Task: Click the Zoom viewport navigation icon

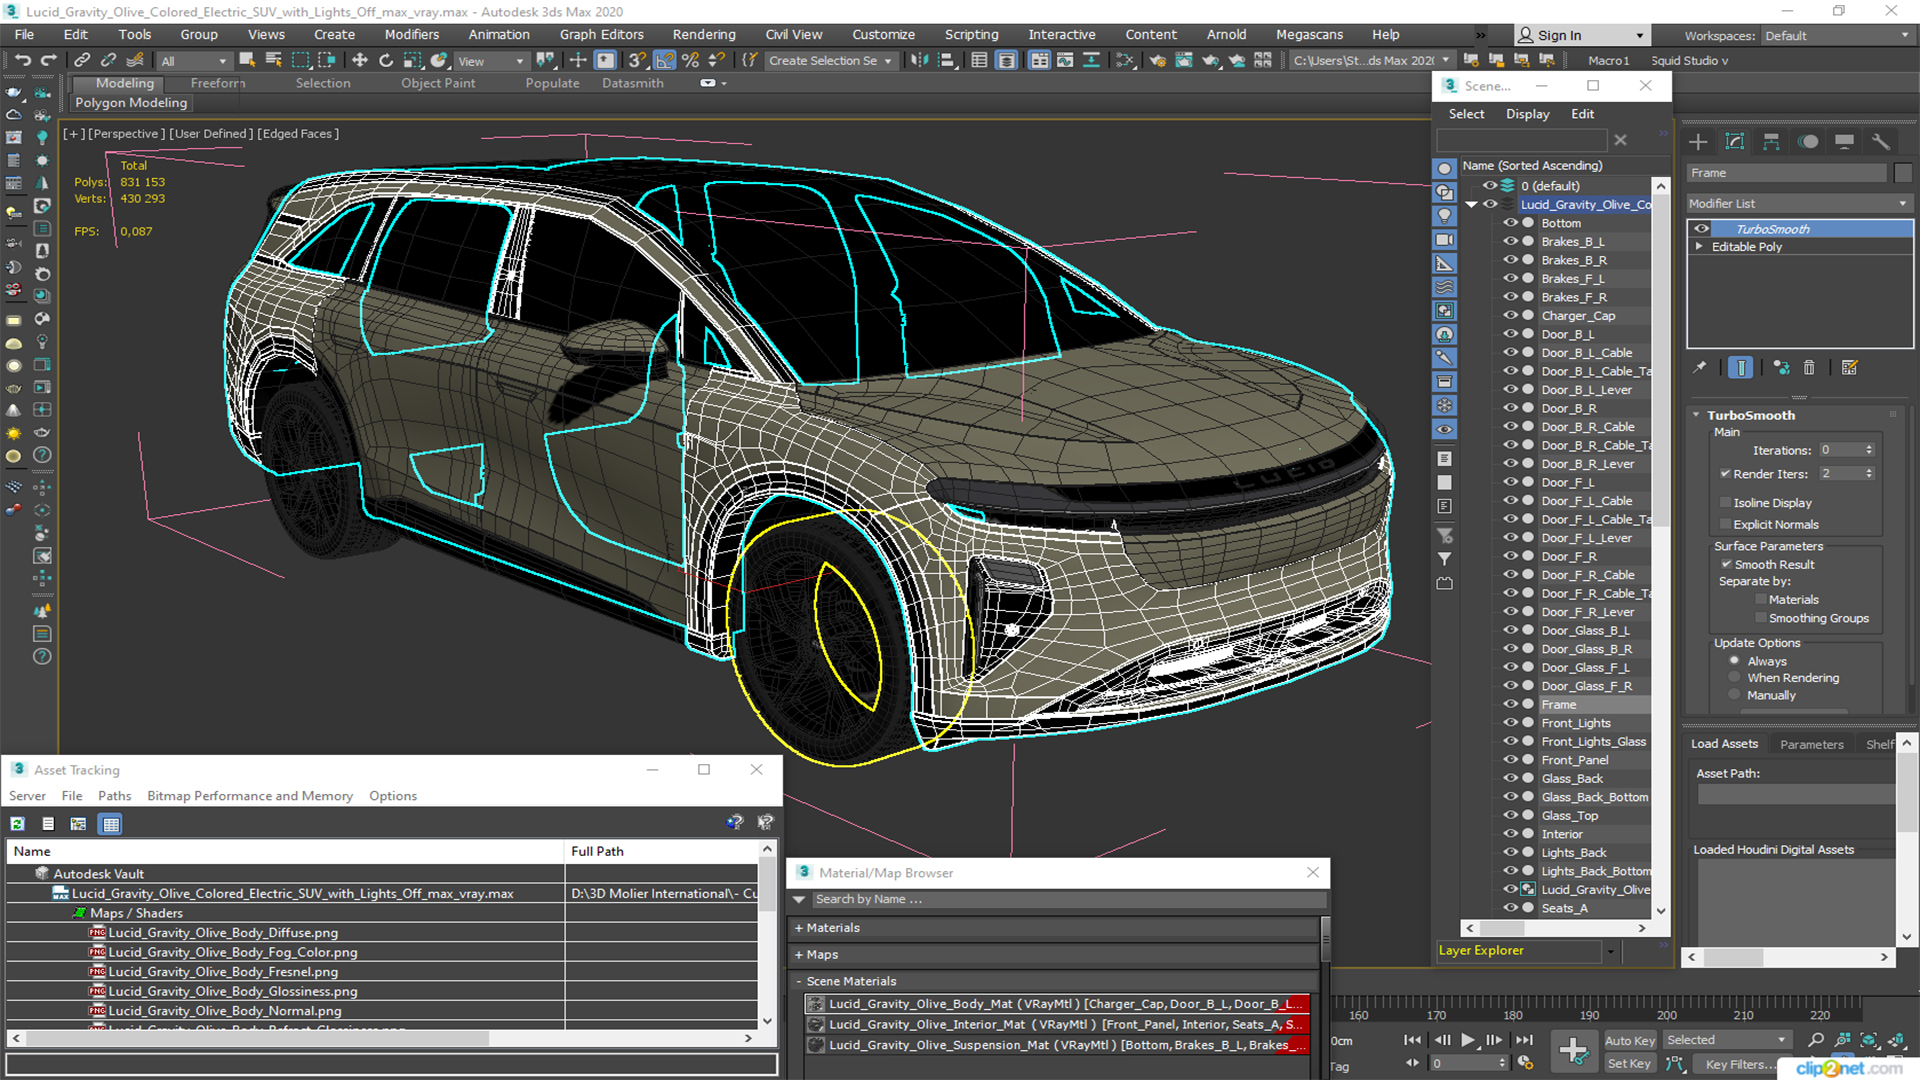Action: (1816, 1040)
